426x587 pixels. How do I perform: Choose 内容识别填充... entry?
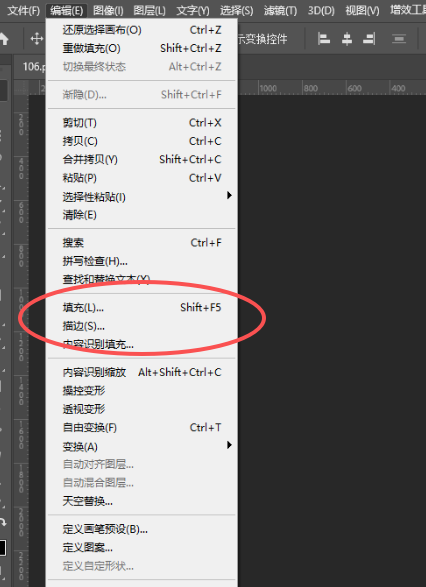tap(142, 344)
